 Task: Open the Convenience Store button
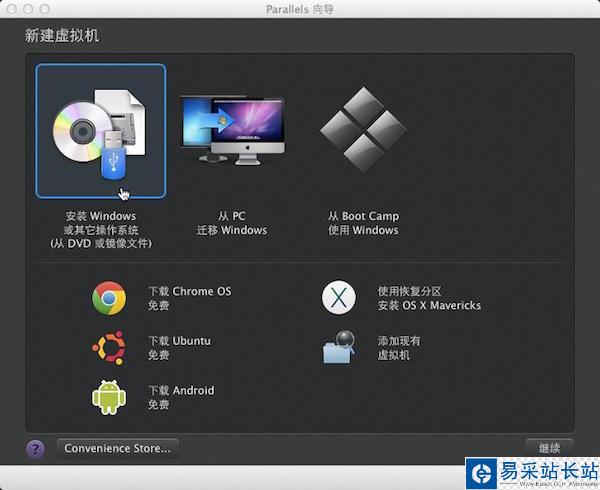point(117,448)
